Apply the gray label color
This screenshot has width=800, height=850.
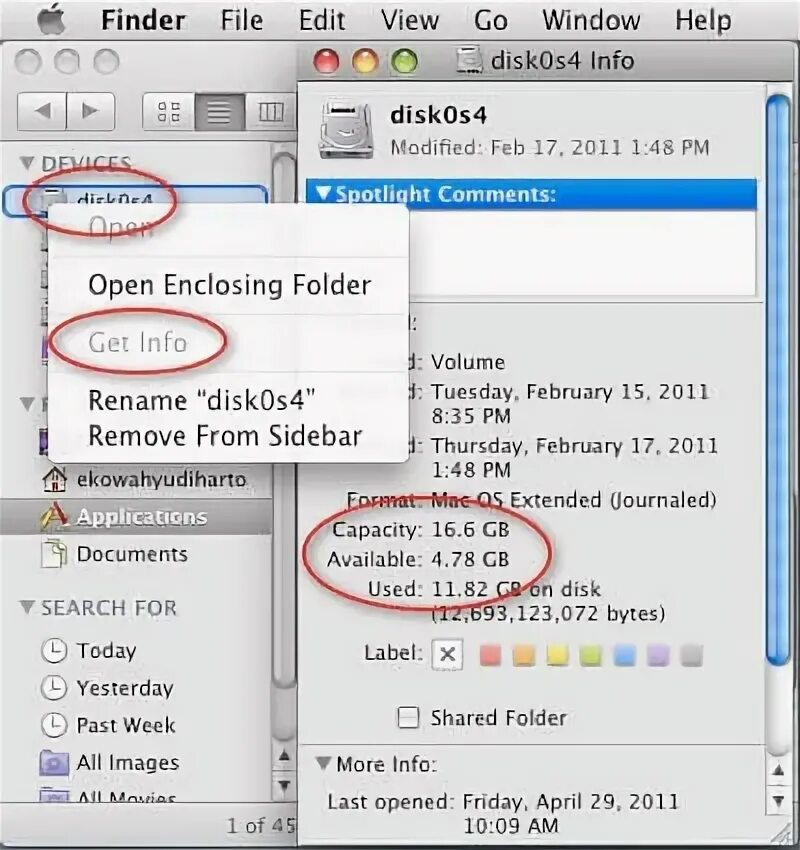(x=692, y=655)
